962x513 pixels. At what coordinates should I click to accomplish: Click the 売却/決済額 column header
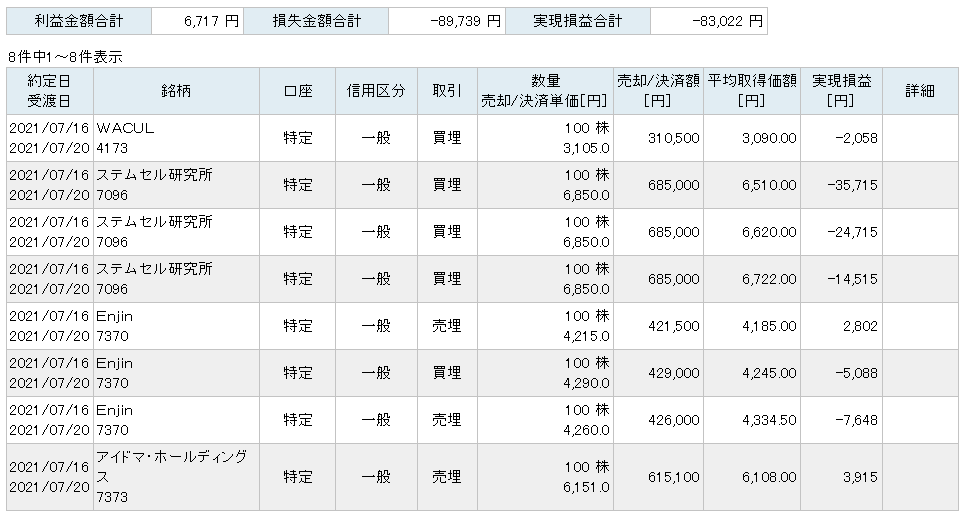pos(658,91)
